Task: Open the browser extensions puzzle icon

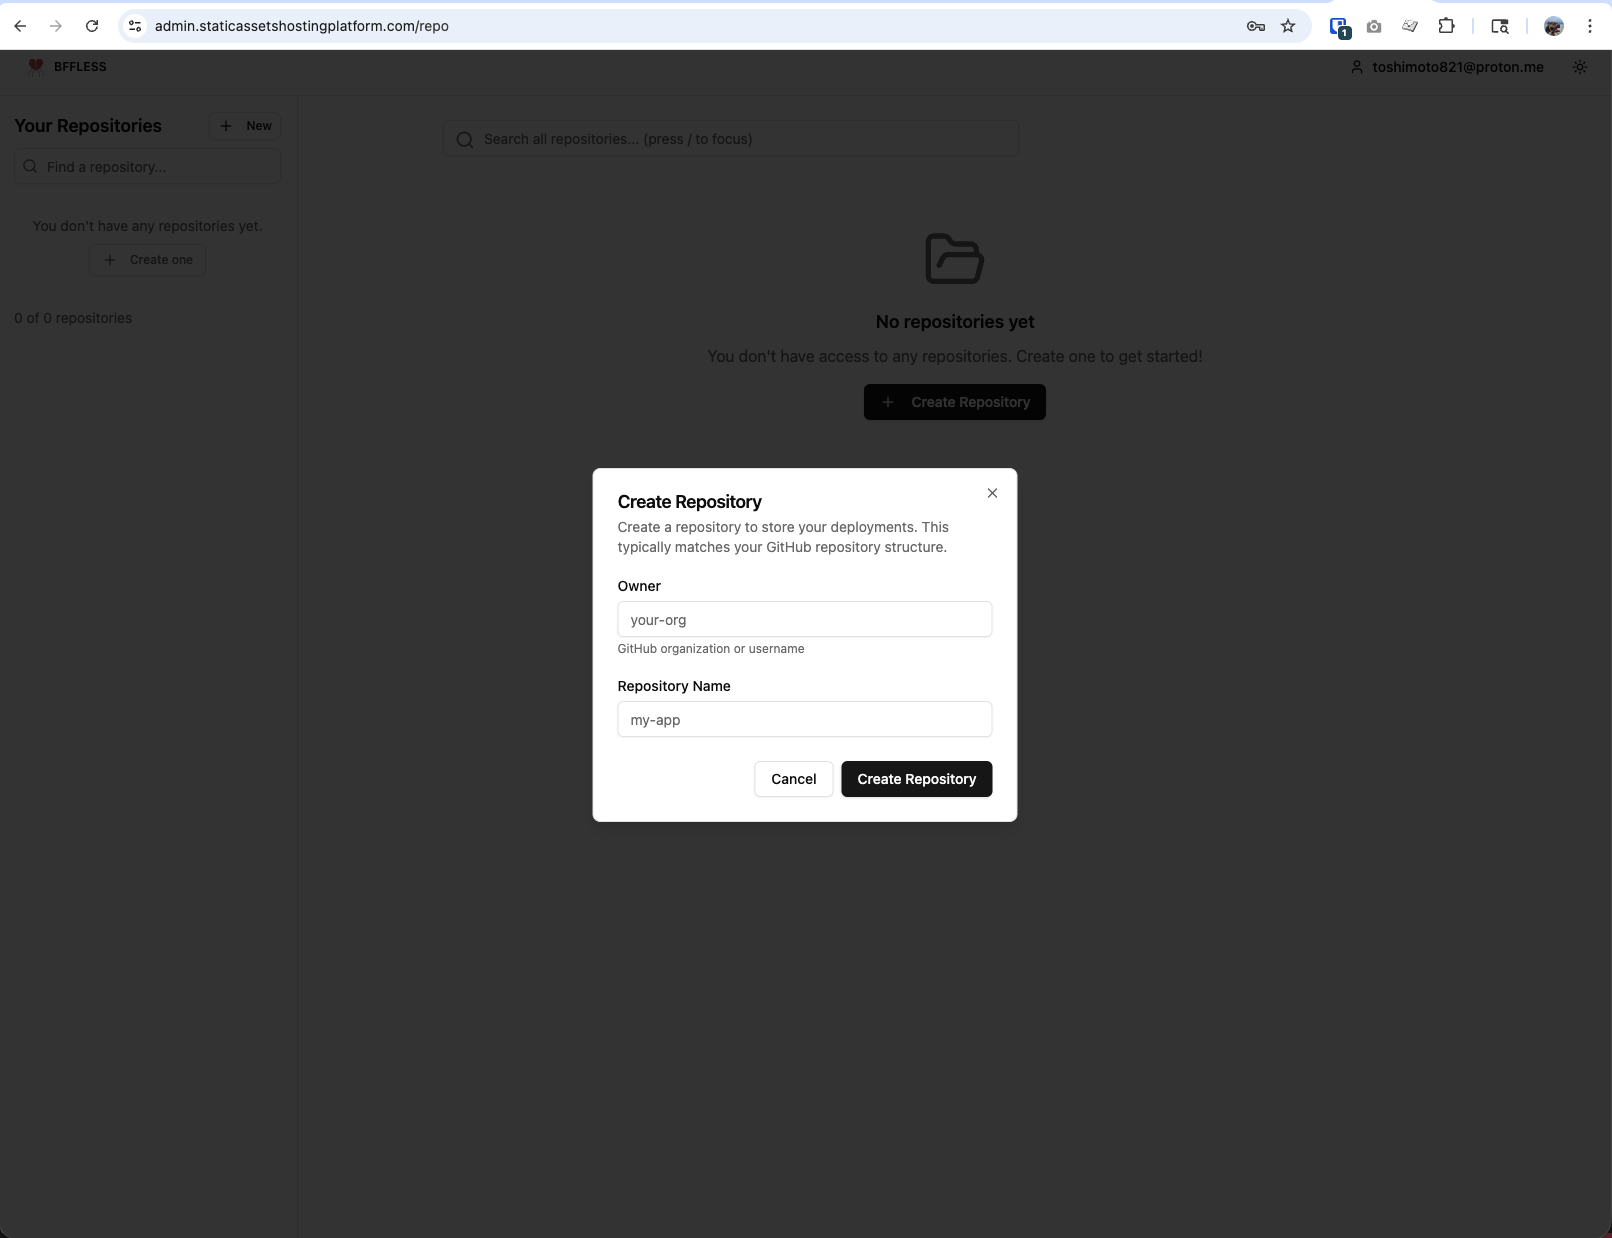Action: (1446, 26)
